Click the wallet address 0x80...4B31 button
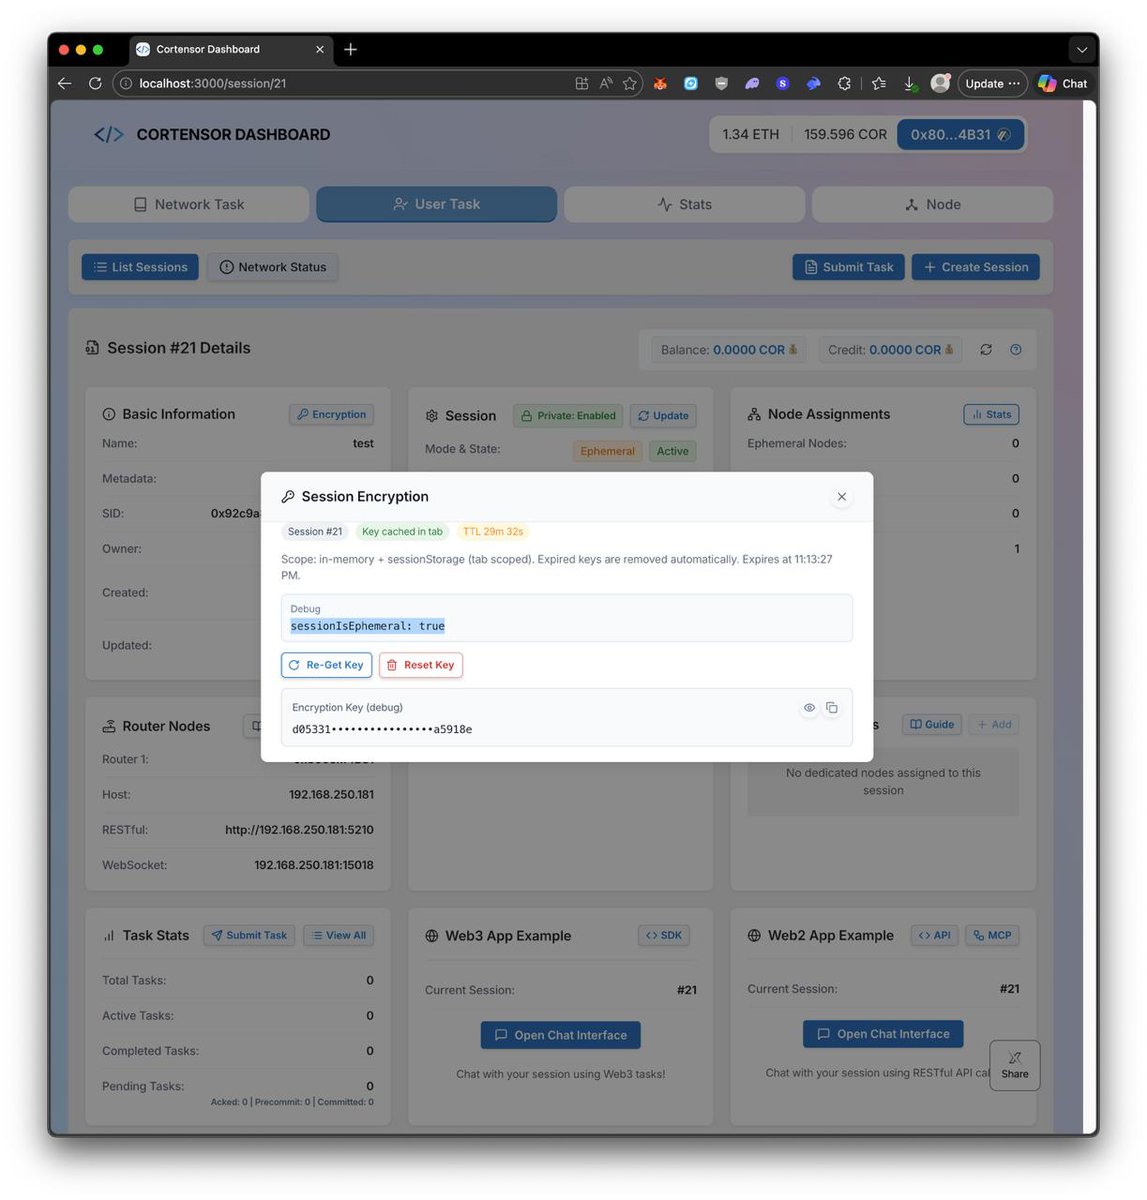The image size is (1147, 1200). click(960, 134)
